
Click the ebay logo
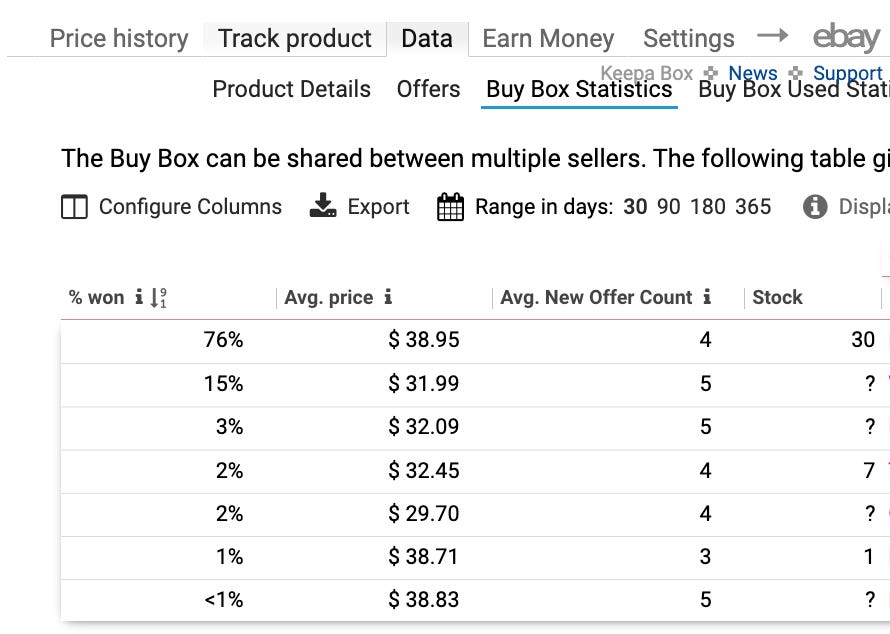(845, 38)
